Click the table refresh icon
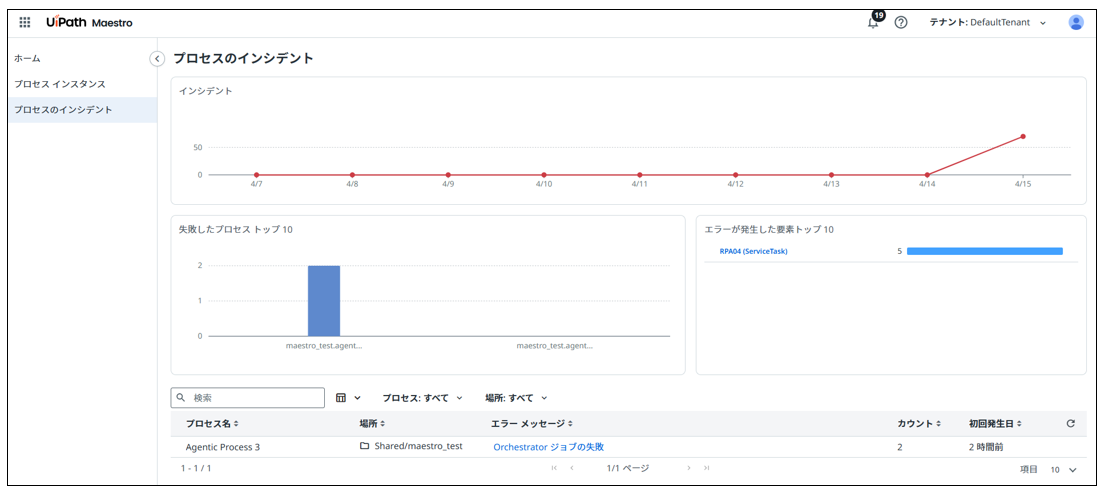 pyautogui.click(x=1070, y=423)
